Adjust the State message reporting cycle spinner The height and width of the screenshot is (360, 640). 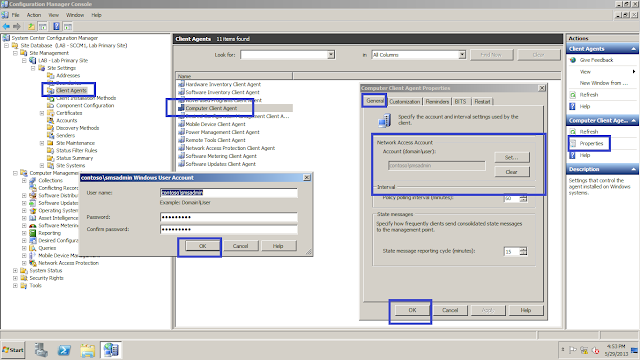pyautogui.click(x=523, y=251)
